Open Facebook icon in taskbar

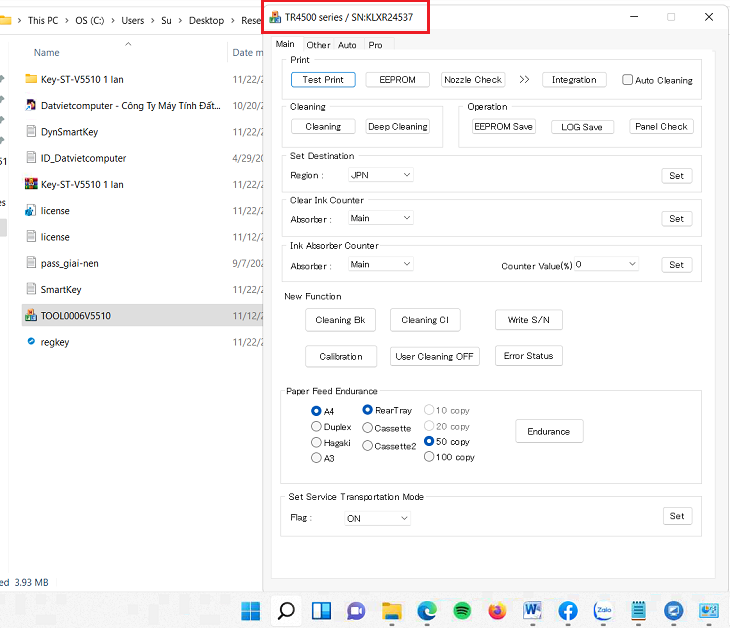(568, 611)
